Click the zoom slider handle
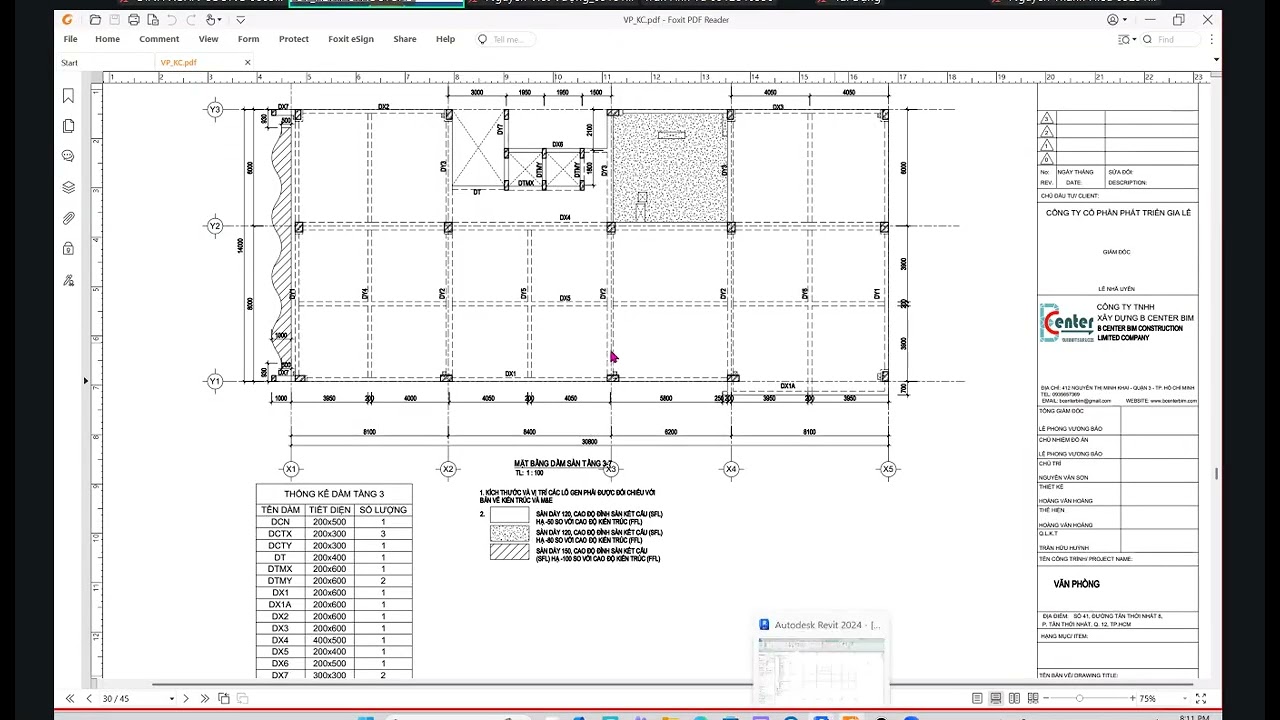1280x720 pixels. (x=1079, y=698)
